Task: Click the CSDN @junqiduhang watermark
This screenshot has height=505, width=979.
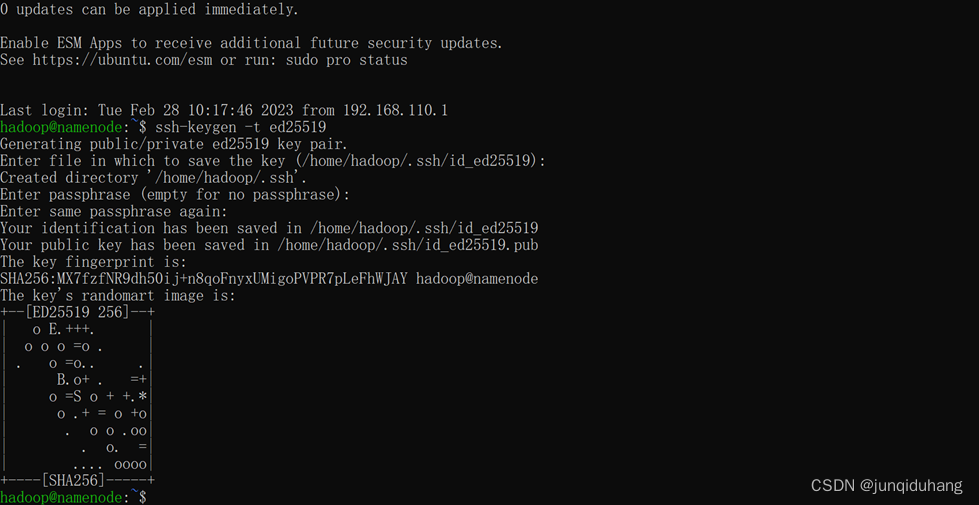Action: pyautogui.click(x=886, y=485)
